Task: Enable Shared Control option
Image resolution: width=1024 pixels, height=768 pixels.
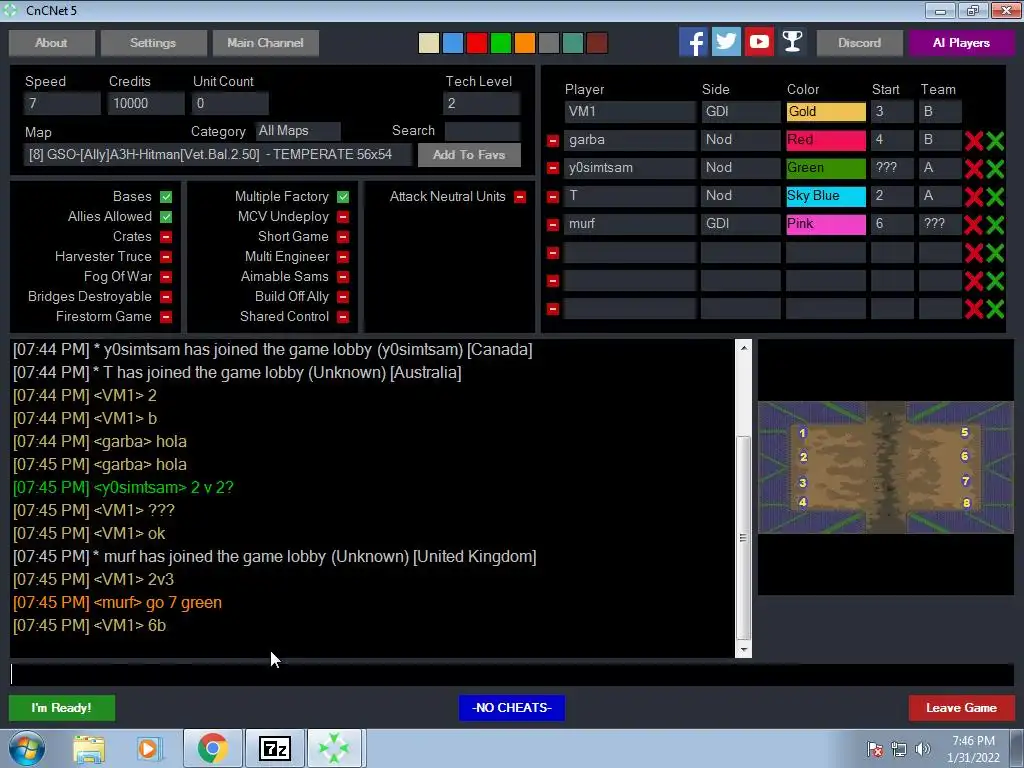Action: click(x=343, y=317)
